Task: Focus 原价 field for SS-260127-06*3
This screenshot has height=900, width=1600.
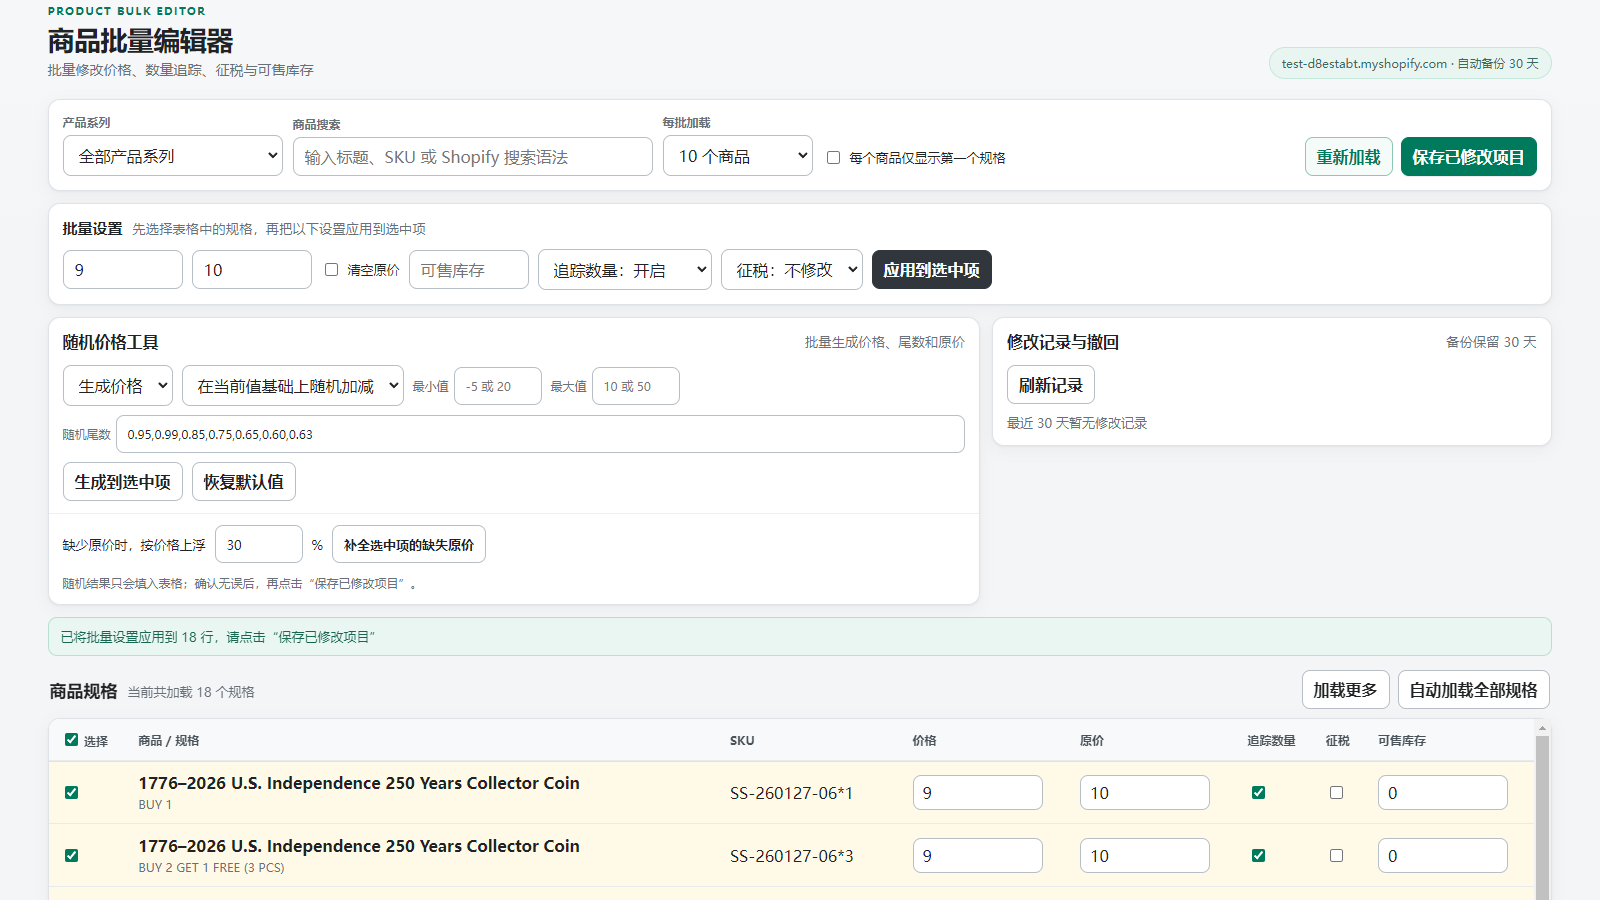Action: (x=1145, y=856)
